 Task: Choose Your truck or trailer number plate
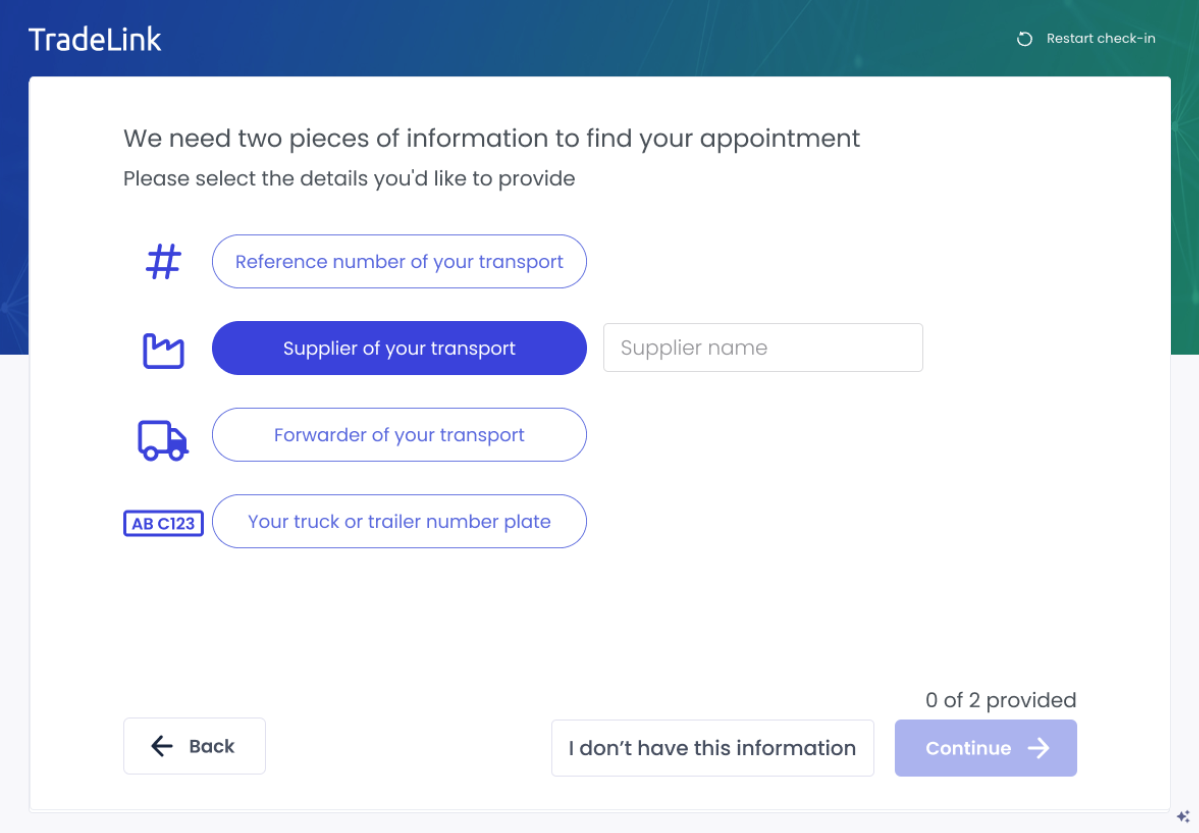tap(399, 522)
